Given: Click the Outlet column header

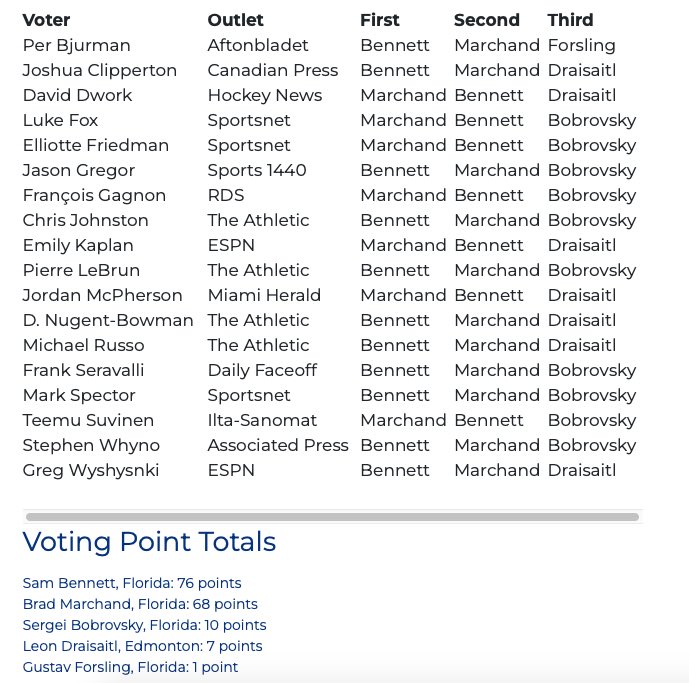Looking at the screenshot, I should 235,20.
